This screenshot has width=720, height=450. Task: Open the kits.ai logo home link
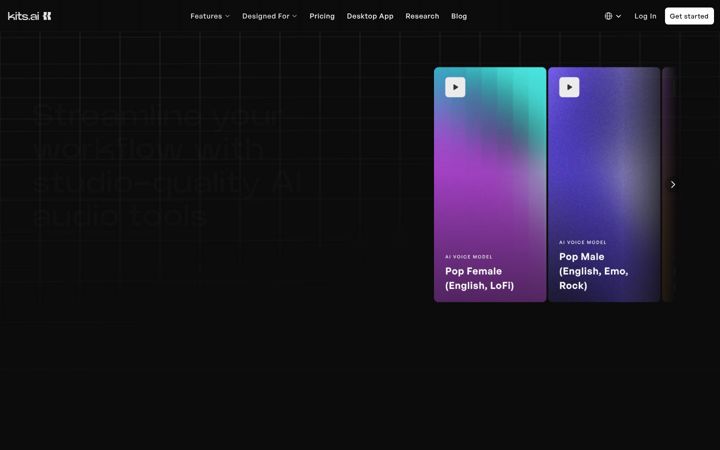point(29,16)
